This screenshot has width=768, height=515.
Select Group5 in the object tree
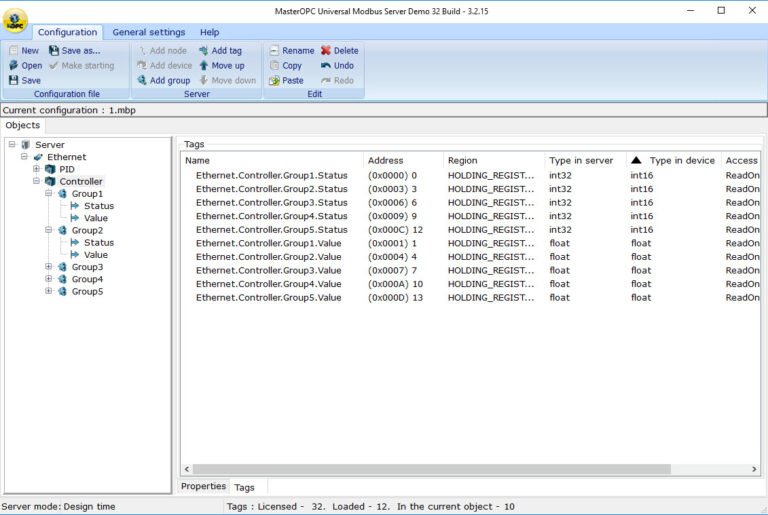(x=87, y=292)
